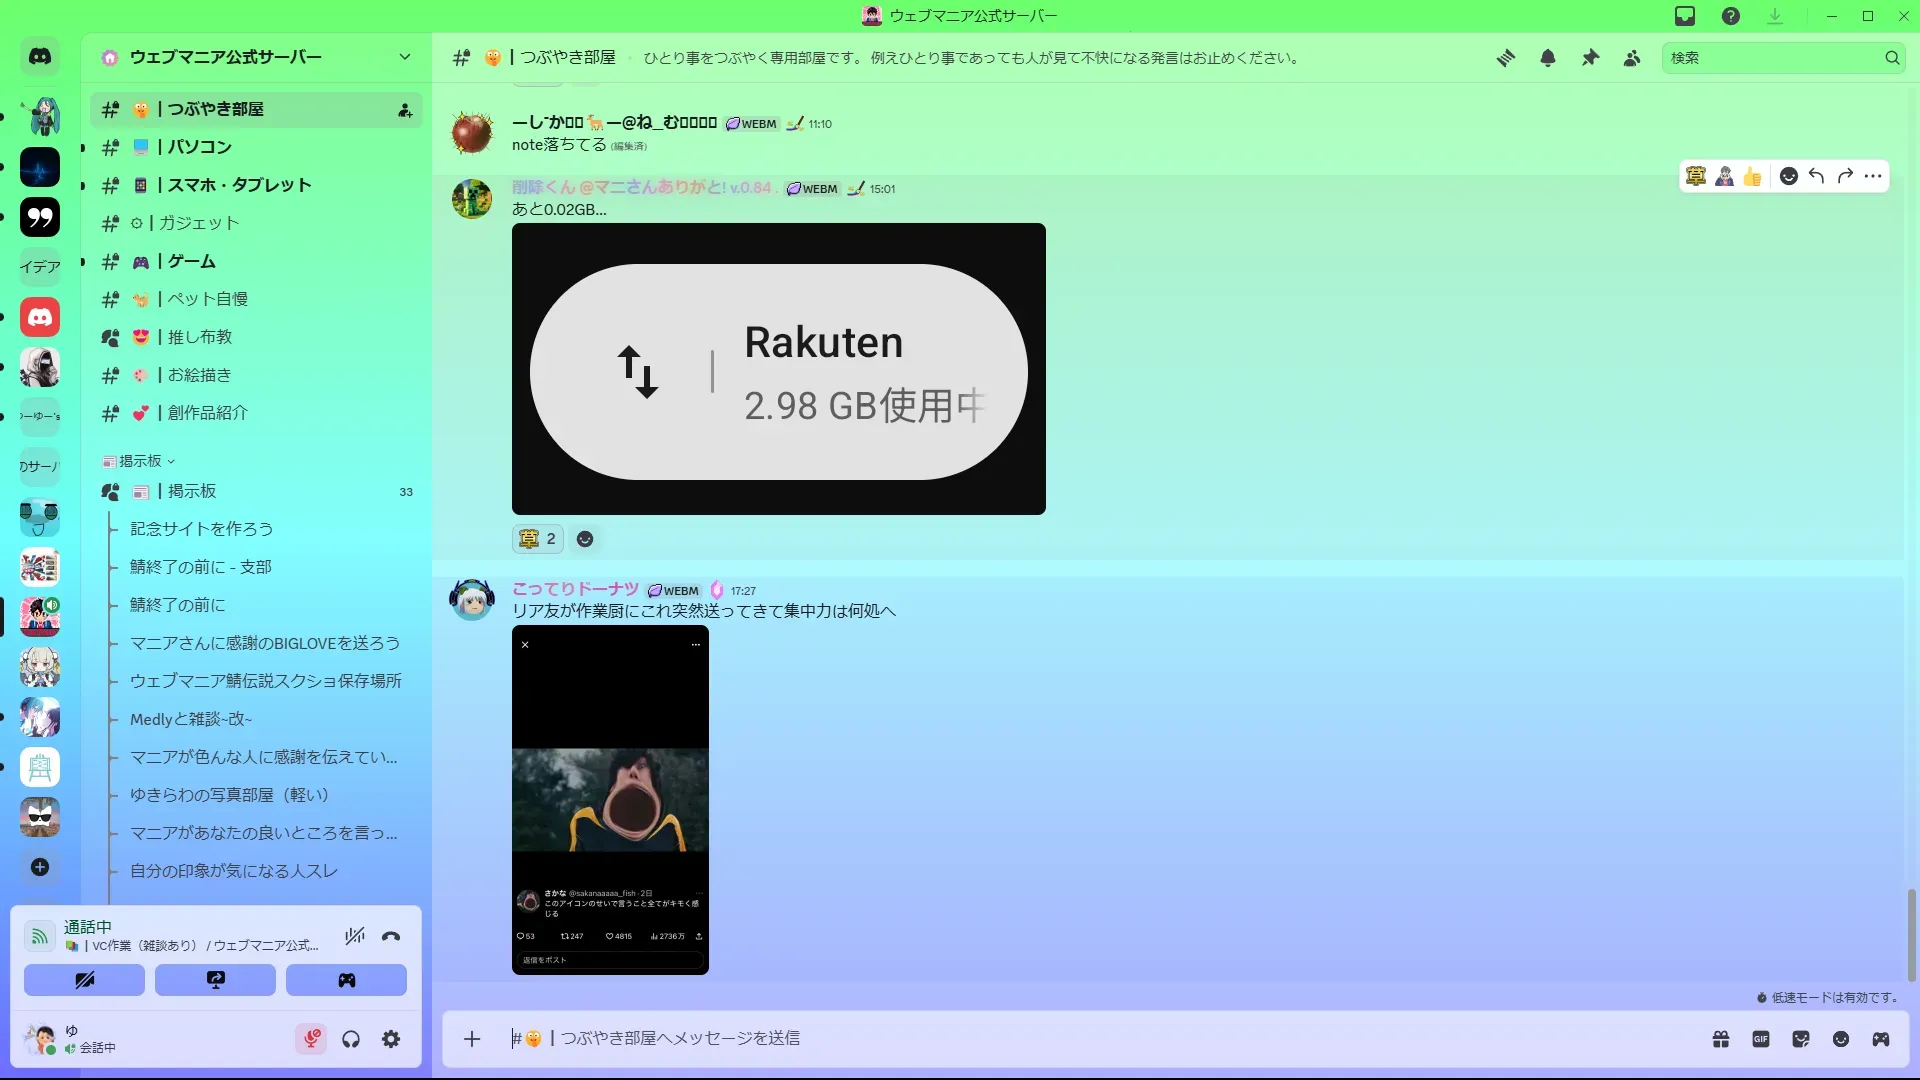Open the Threads icon in channel header

tap(1505, 58)
